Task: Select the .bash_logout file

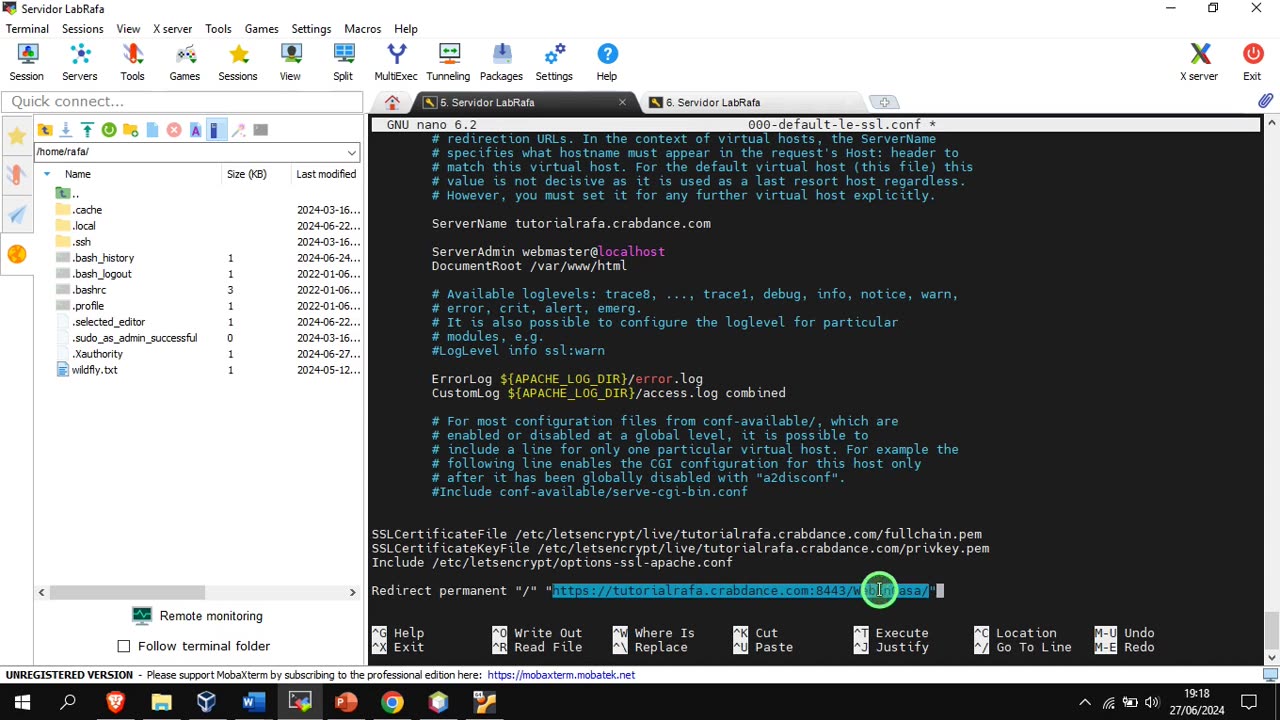Action: pos(102,274)
